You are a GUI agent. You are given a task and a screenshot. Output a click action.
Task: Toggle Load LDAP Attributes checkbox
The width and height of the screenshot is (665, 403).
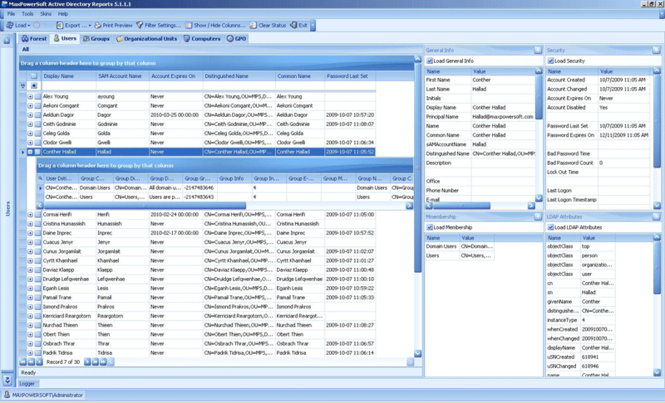click(550, 228)
